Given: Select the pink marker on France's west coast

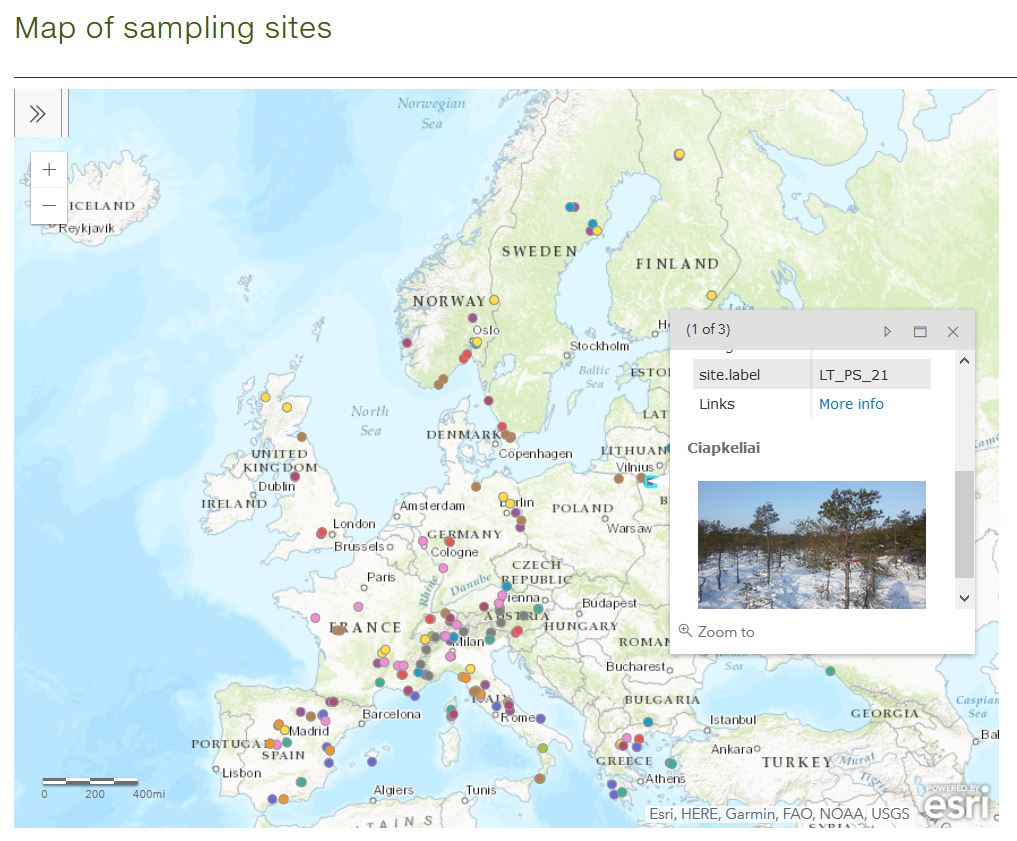Looking at the screenshot, I should click(315, 618).
